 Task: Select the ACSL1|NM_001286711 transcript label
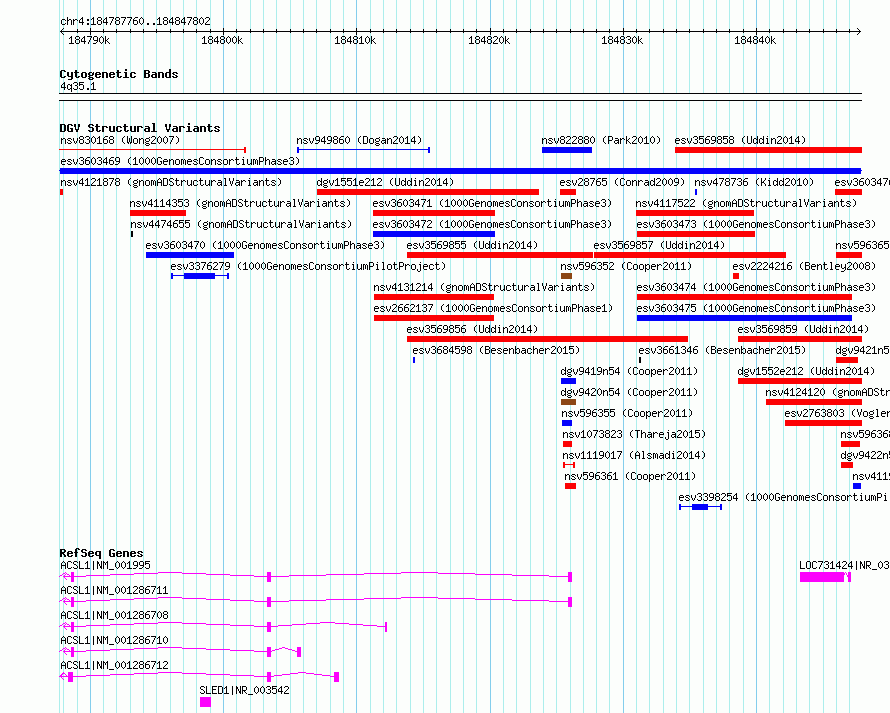(x=114, y=590)
